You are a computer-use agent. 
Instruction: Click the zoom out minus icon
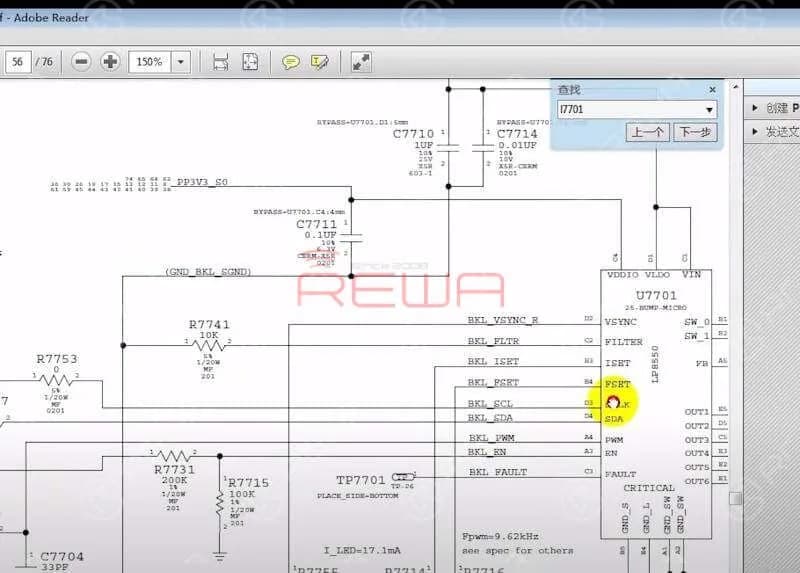tap(81, 62)
